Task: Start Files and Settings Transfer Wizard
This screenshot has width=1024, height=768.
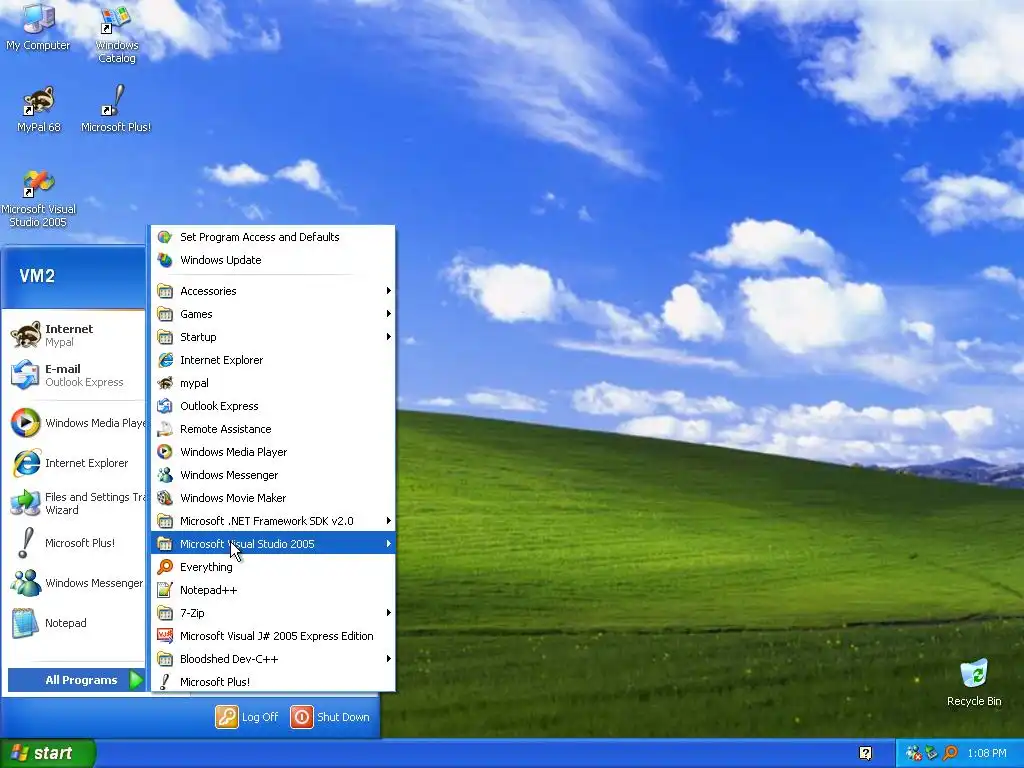Action: [73, 503]
